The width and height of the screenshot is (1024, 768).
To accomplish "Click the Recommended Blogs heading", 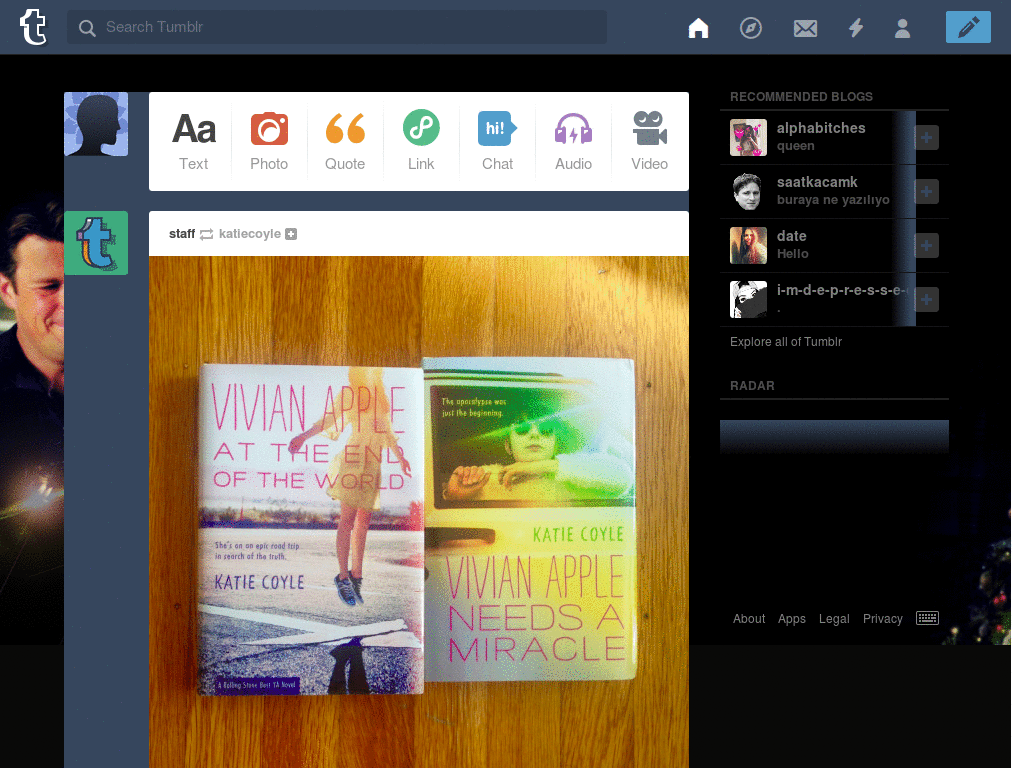I will [801, 97].
